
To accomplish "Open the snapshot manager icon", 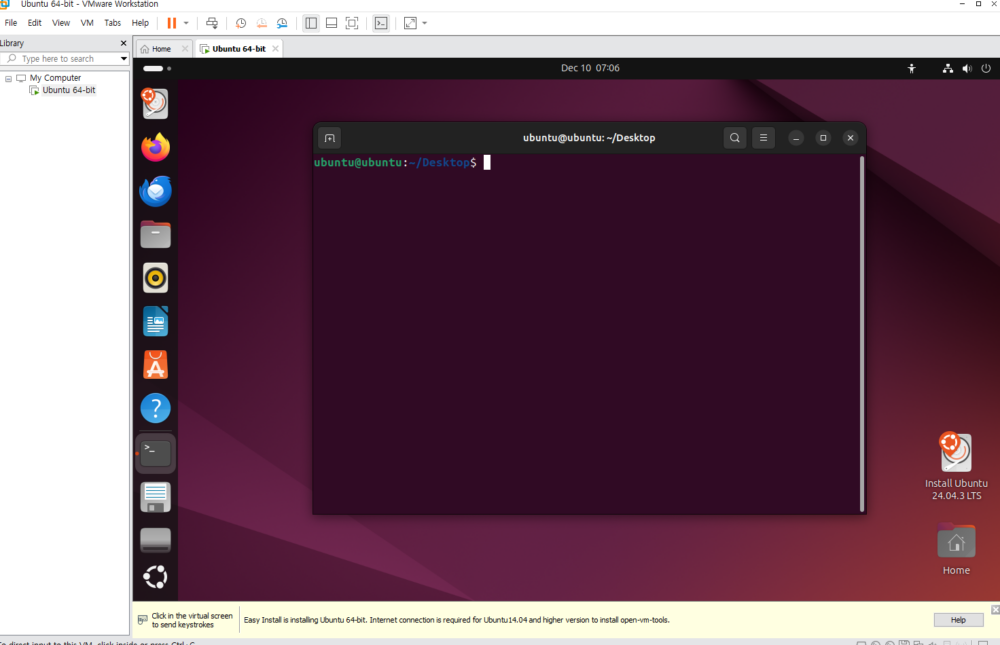I will [x=283, y=22].
